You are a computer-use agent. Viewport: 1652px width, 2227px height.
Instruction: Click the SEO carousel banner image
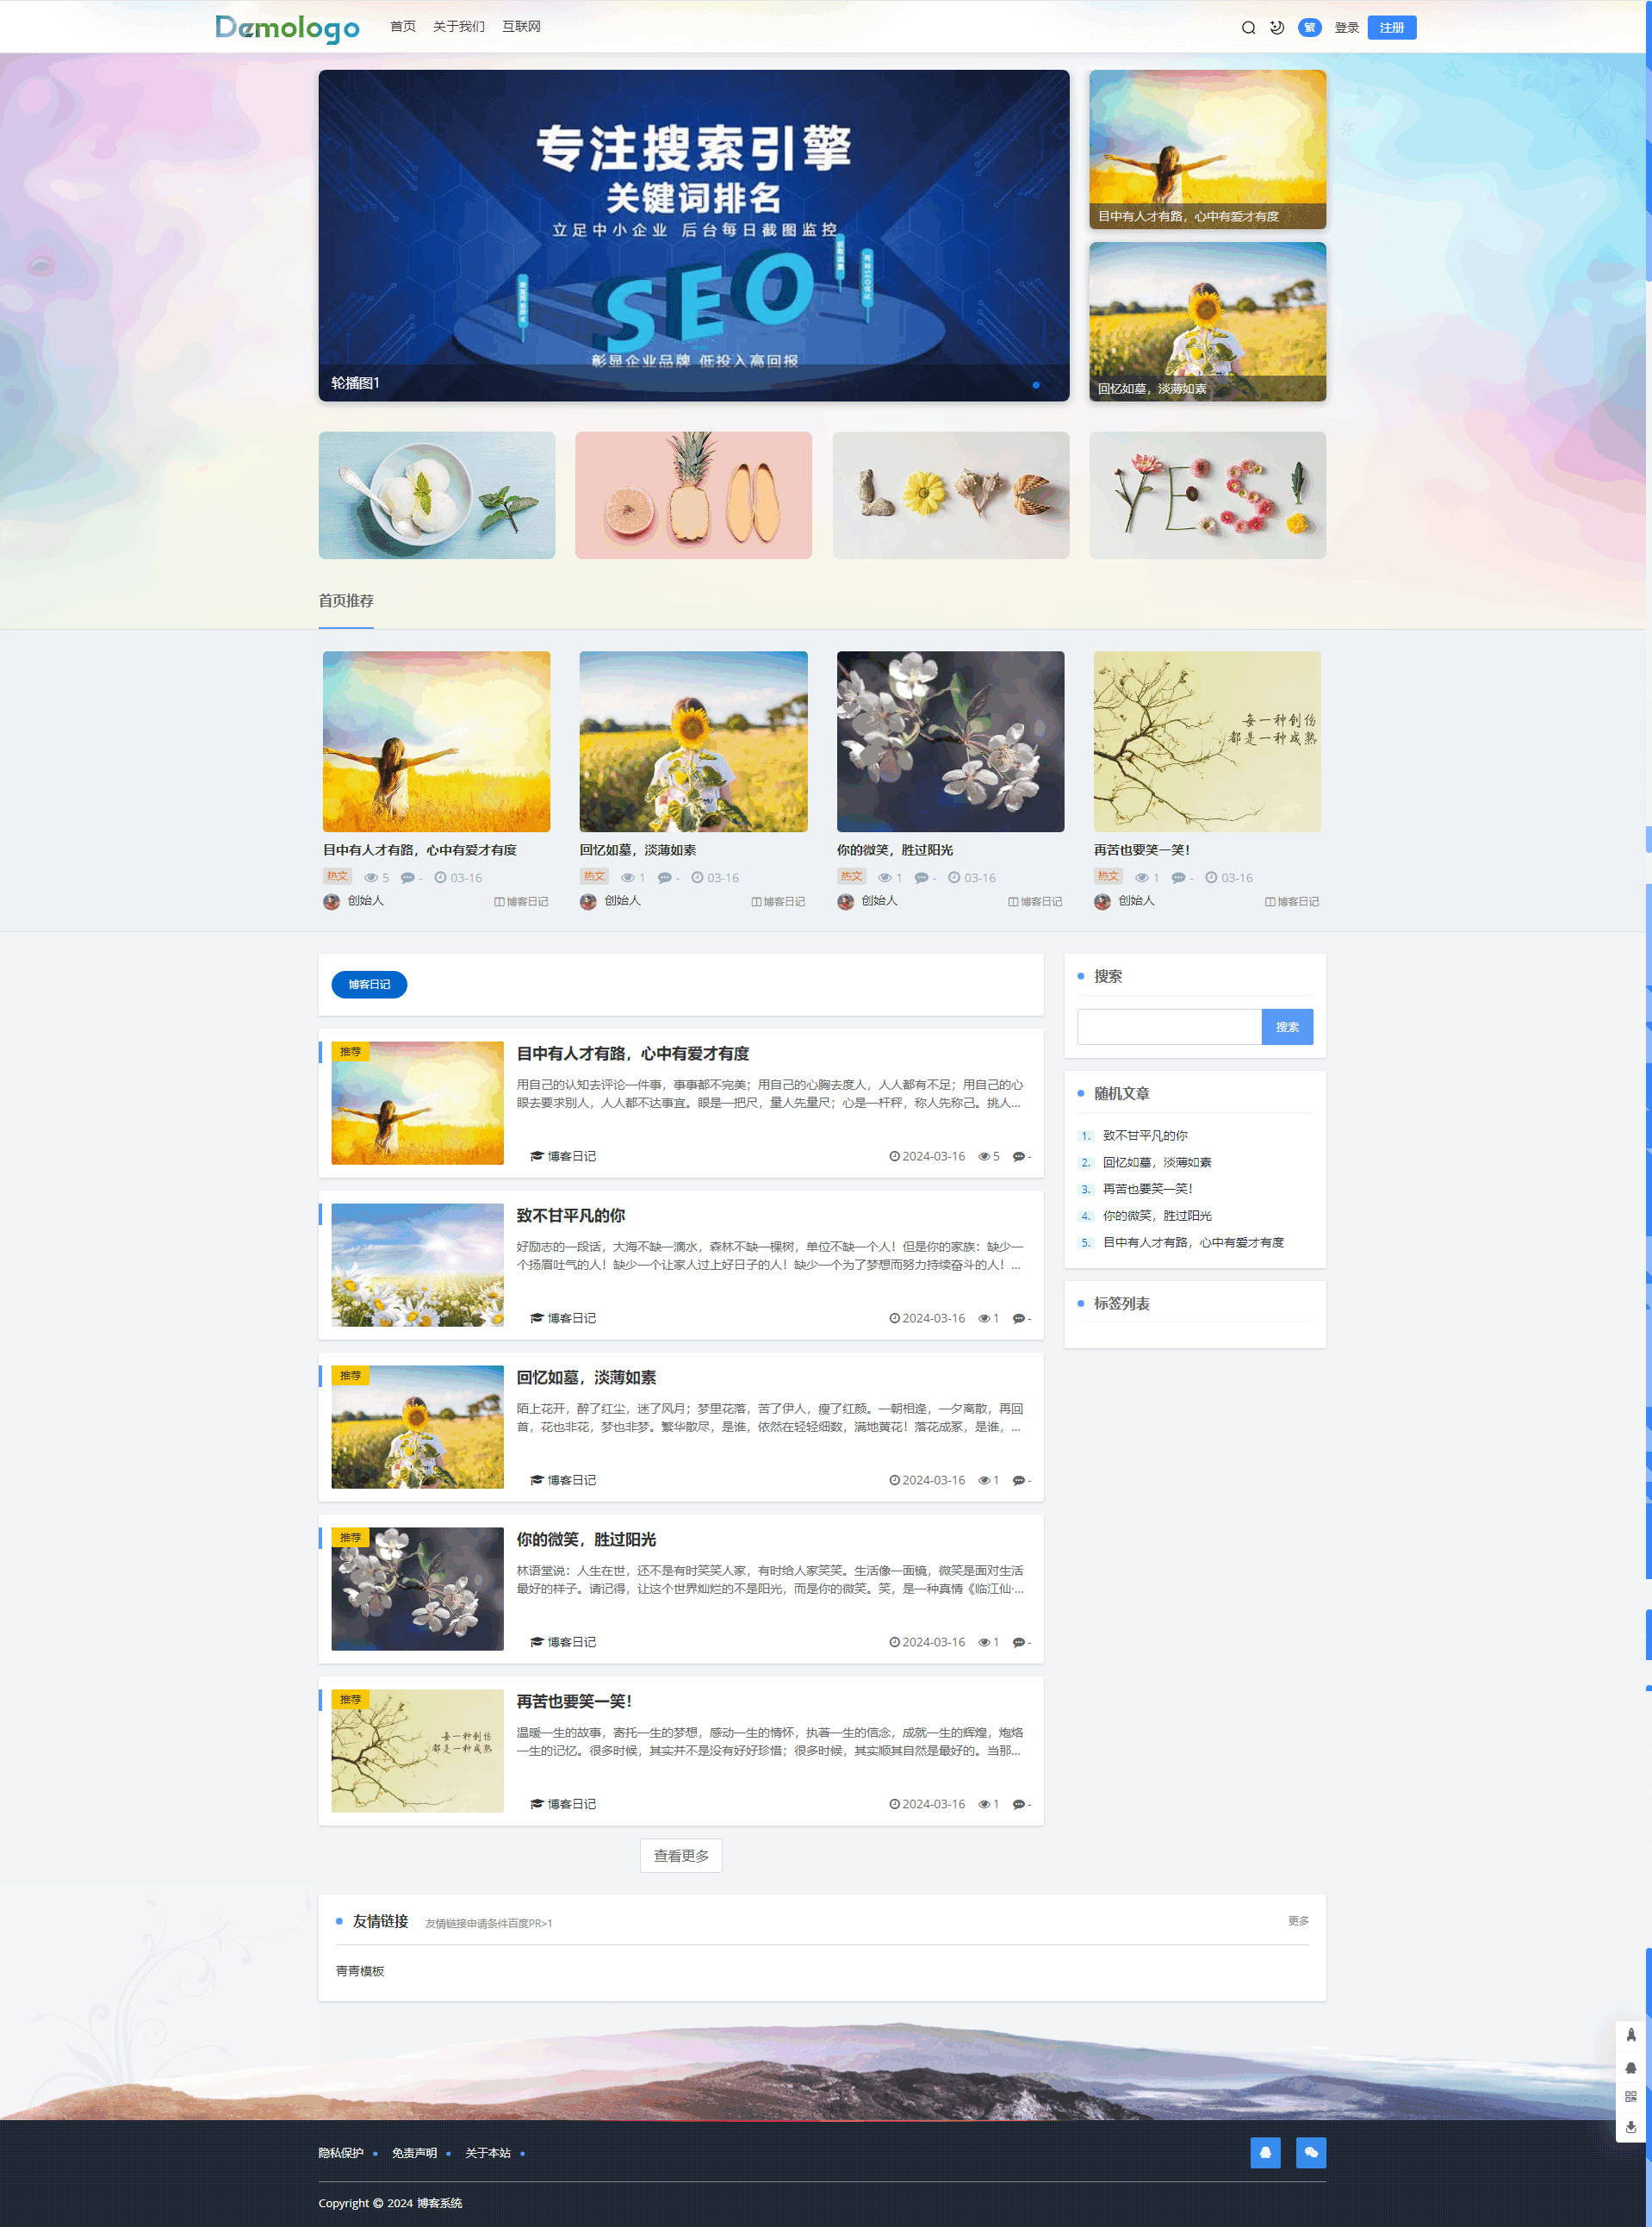693,235
